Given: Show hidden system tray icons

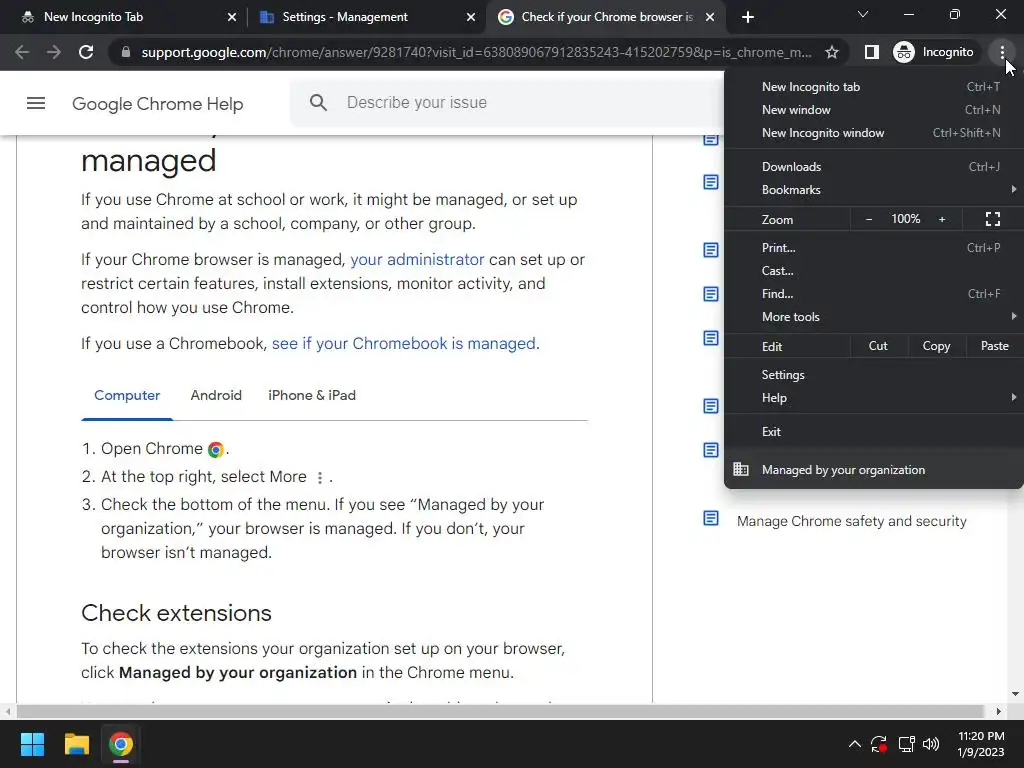Looking at the screenshot, I should tap(854, 744).
